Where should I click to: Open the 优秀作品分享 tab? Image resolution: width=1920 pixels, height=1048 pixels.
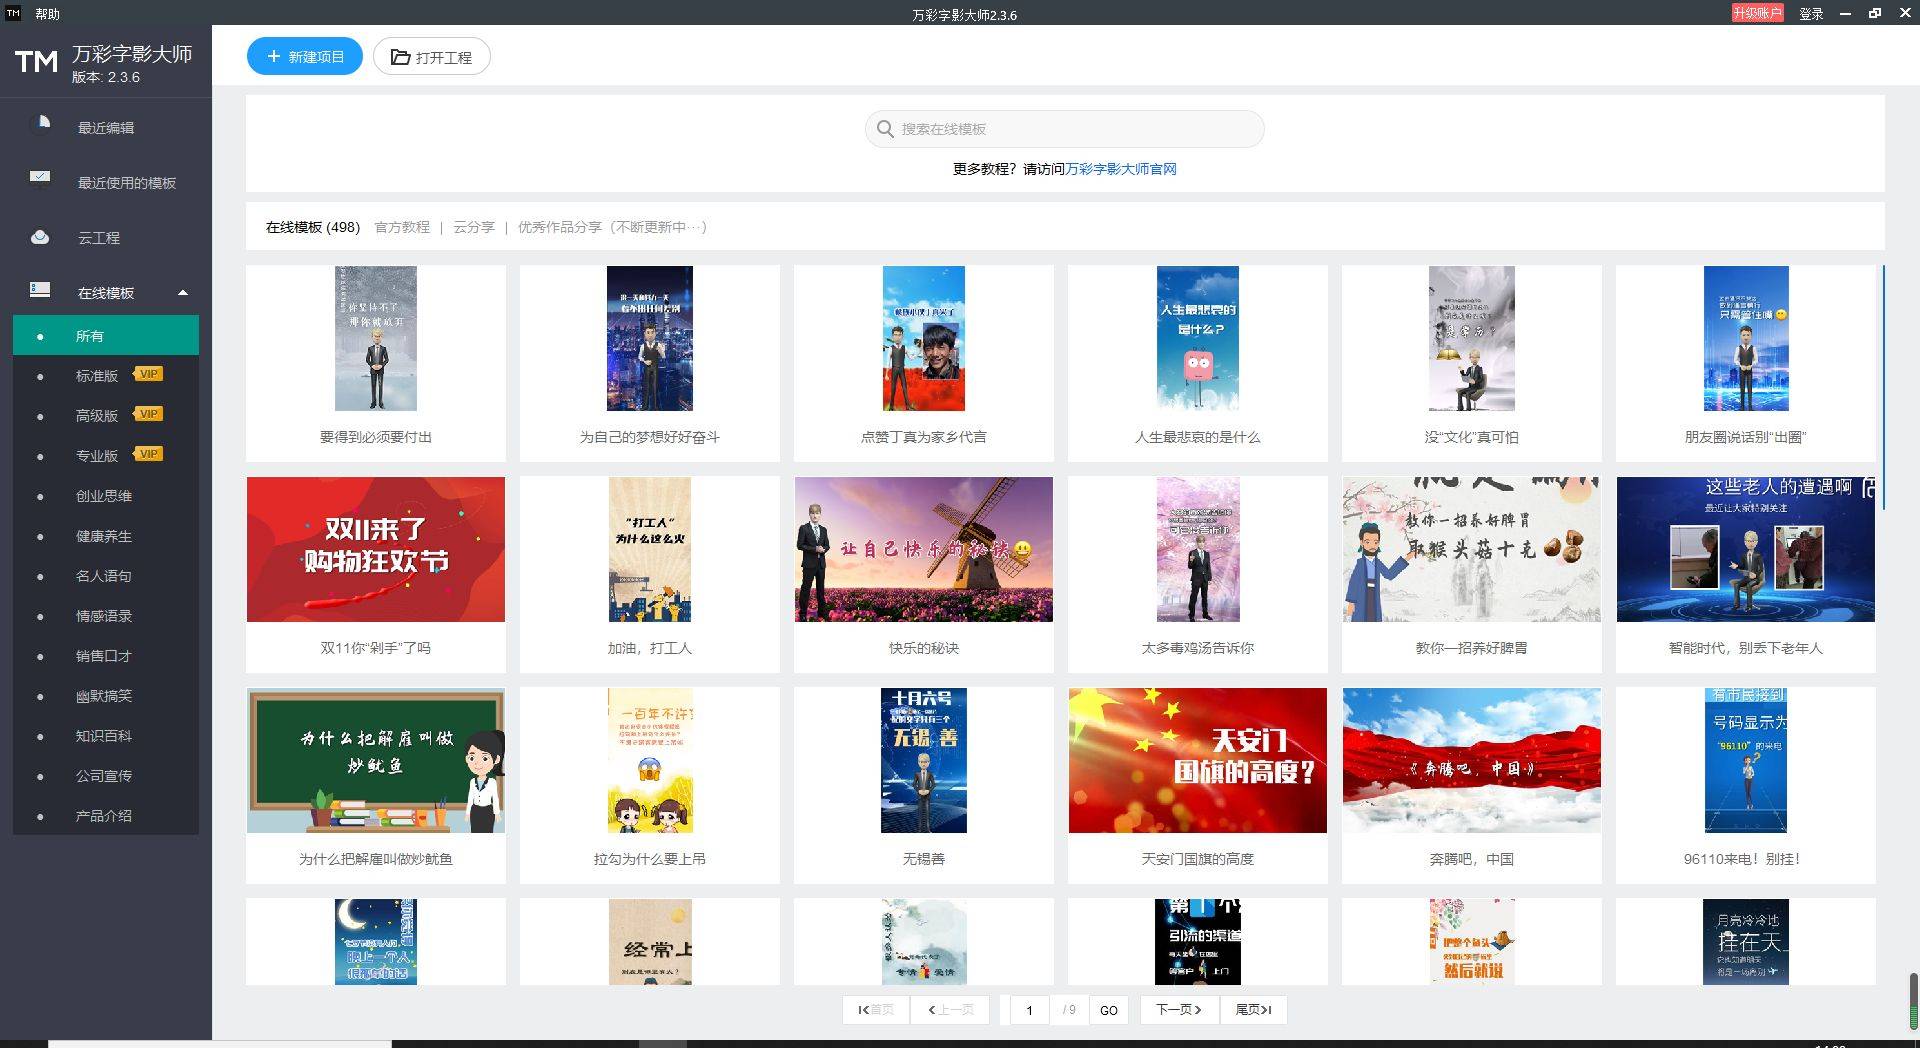pyautogui.click(x=612, y=227)
